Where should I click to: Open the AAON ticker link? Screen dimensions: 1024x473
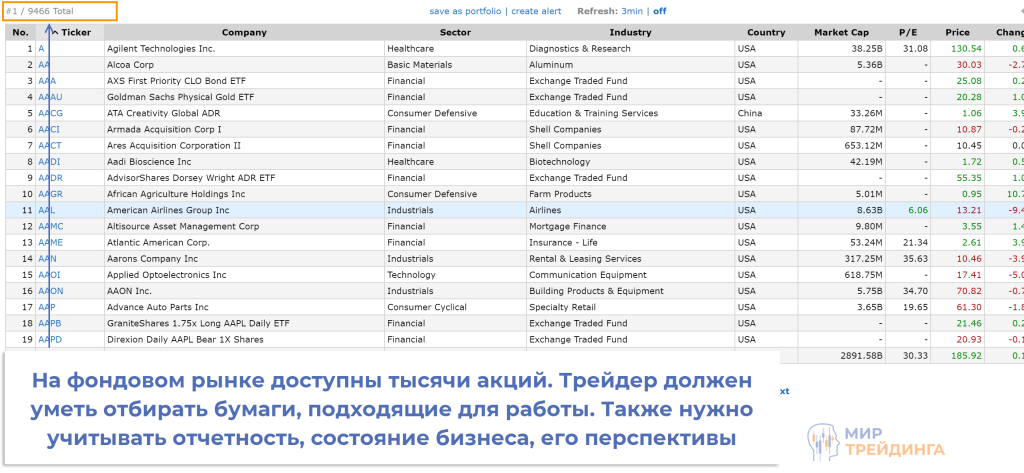click(x=50, y=291)
